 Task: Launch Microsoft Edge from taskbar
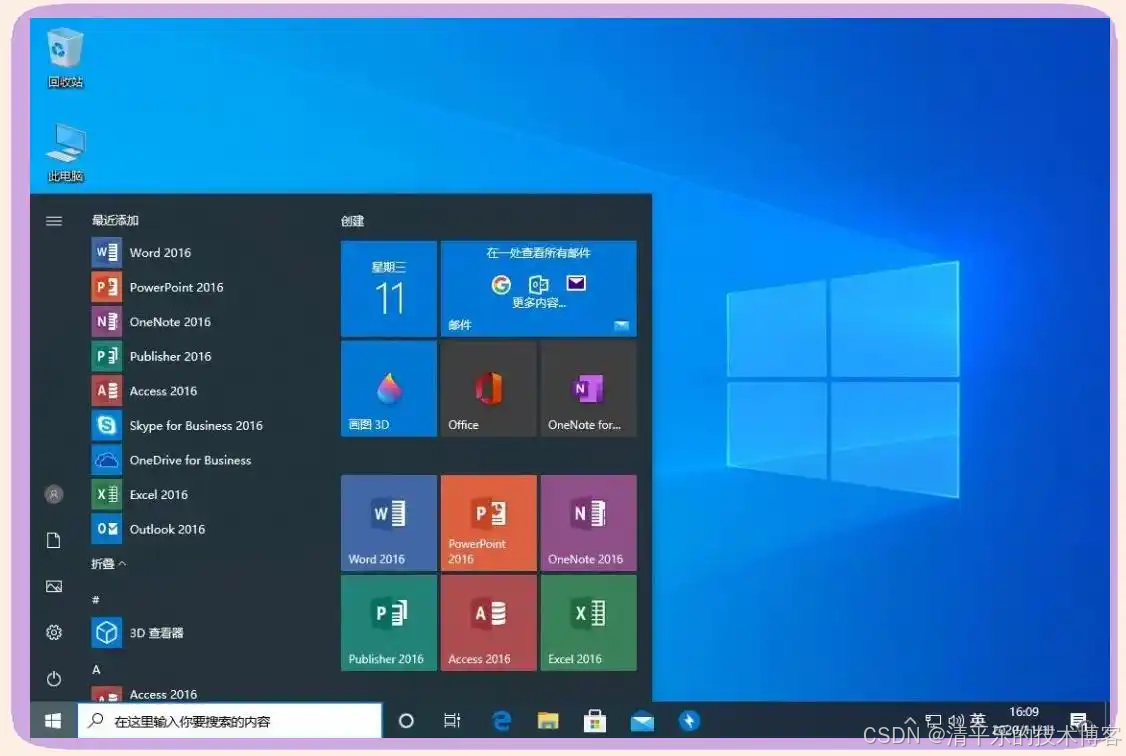[x=501, y=721]
